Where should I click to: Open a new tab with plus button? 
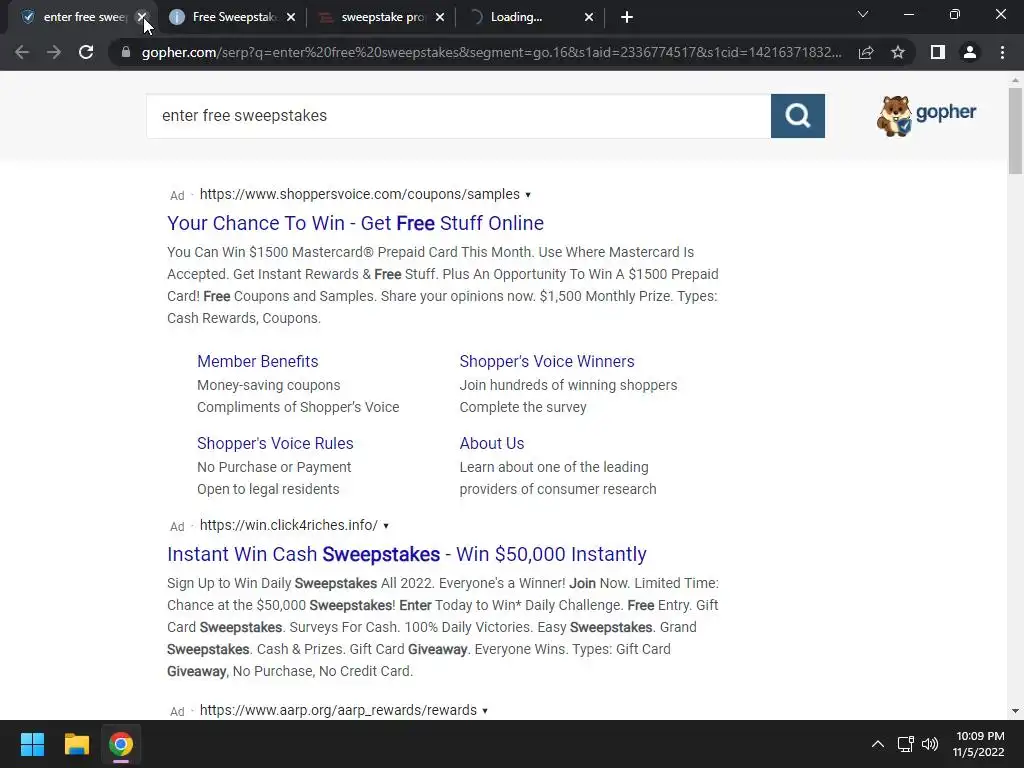click(627, 17)
